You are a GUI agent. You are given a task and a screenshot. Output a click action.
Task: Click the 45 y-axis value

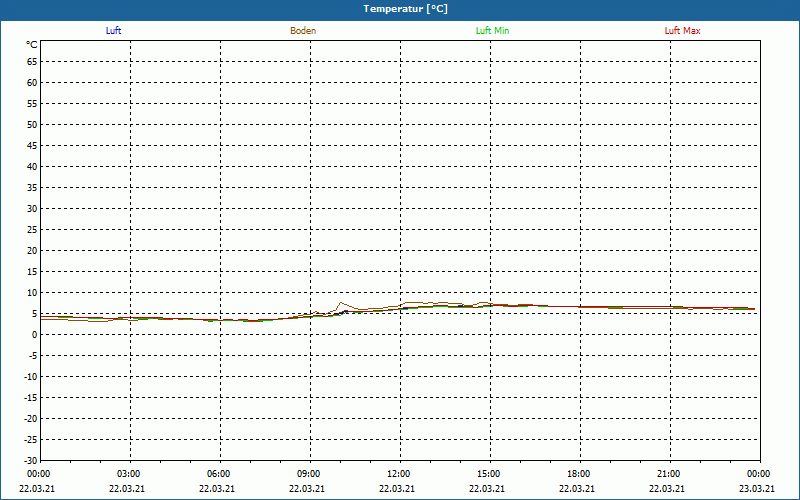click(32, 145)
